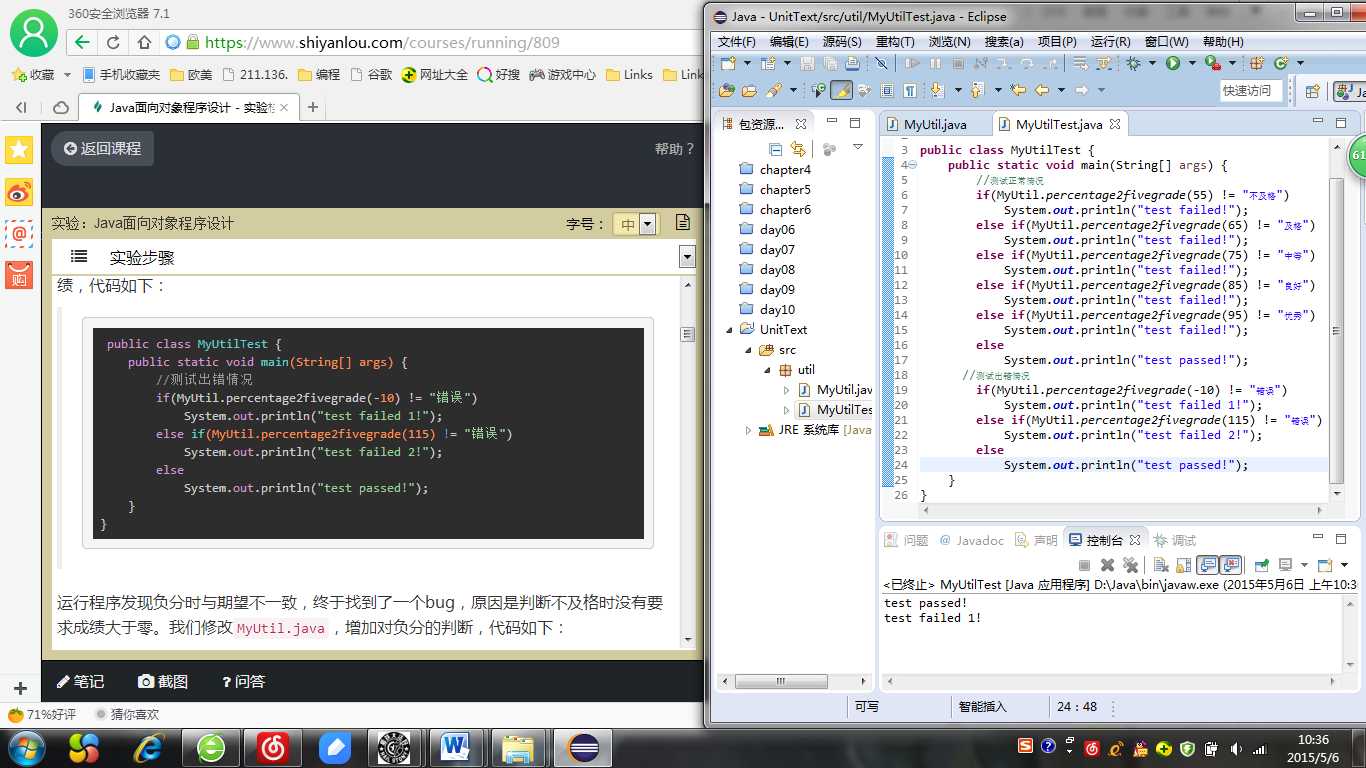The width and height of the screenshot is (1366, 768).
Task: Toggle Scroll Lock in console toolbar
Action: click(1184, 565)
